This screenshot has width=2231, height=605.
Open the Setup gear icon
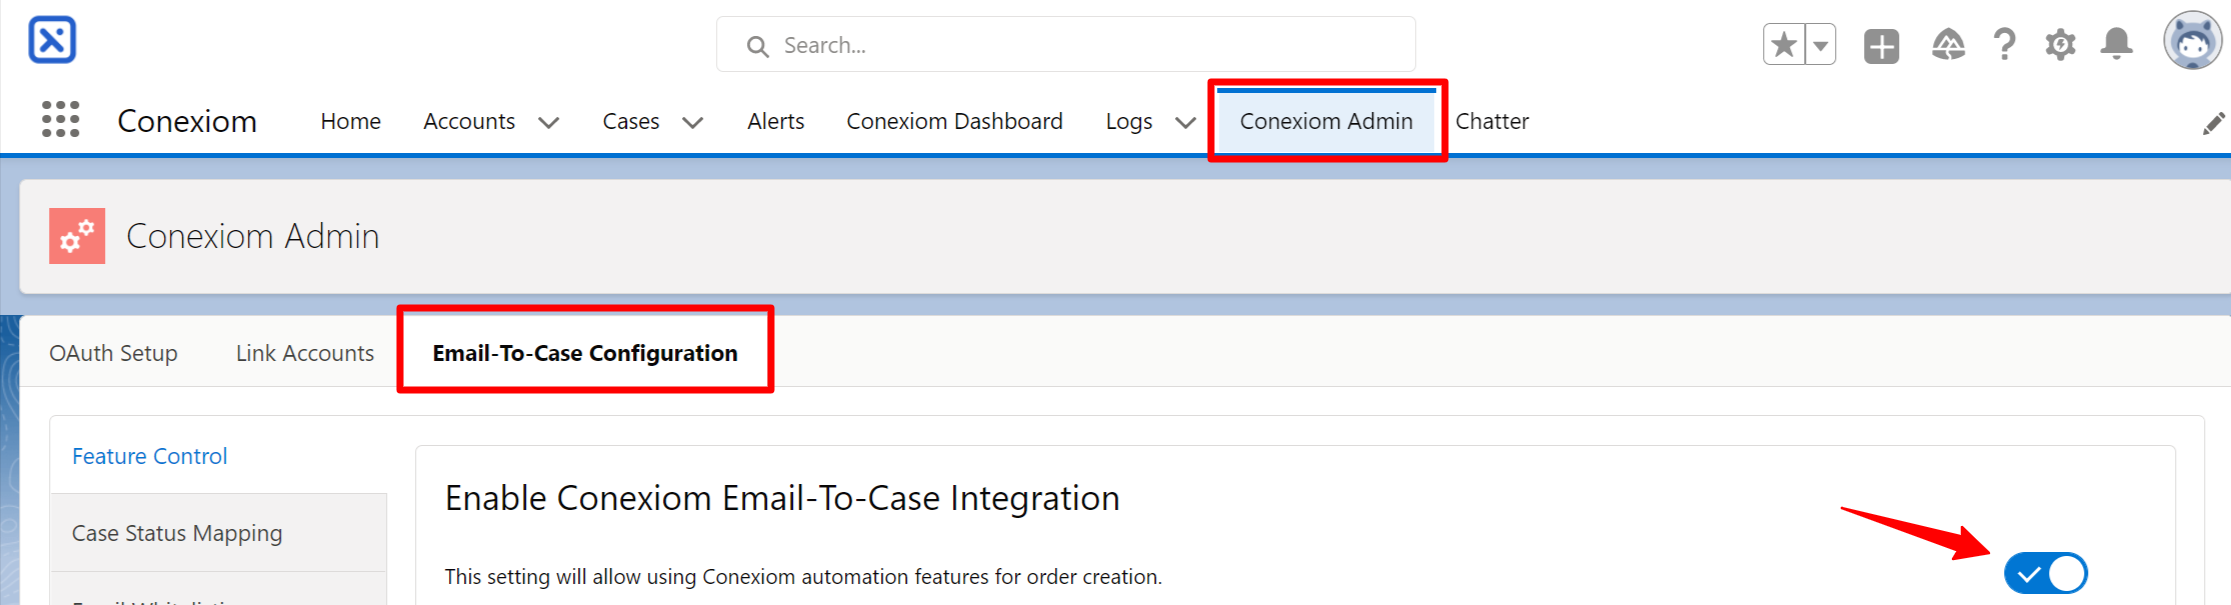click(2060, 45)
